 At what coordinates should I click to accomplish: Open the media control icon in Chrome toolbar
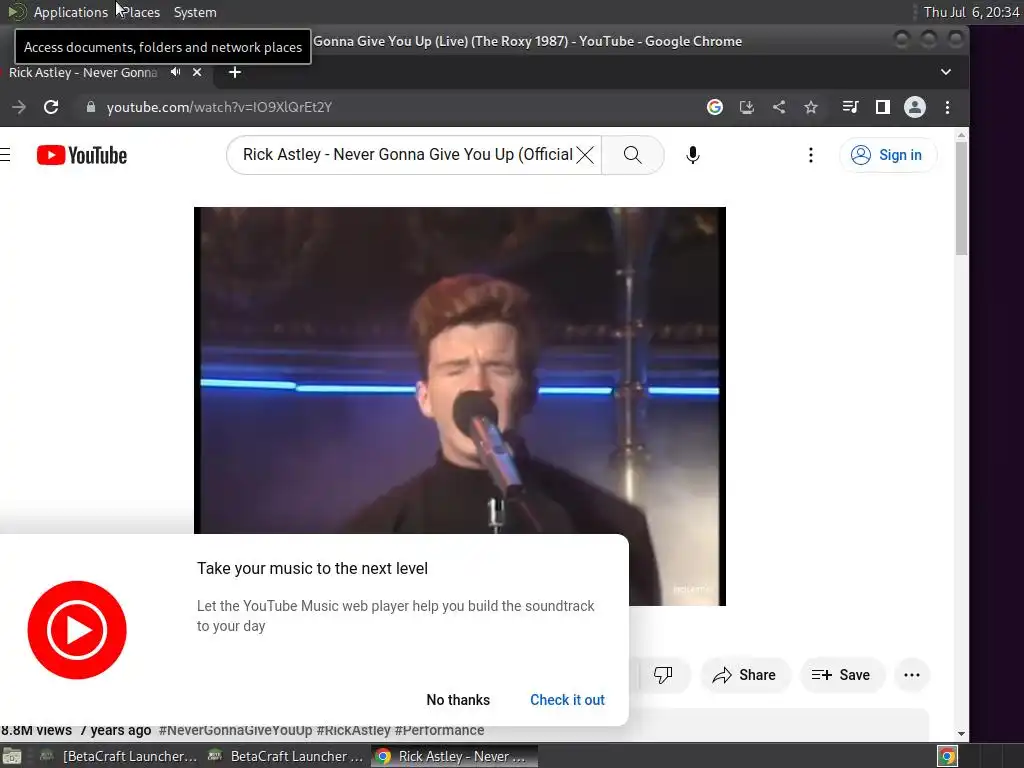[850, 107]
